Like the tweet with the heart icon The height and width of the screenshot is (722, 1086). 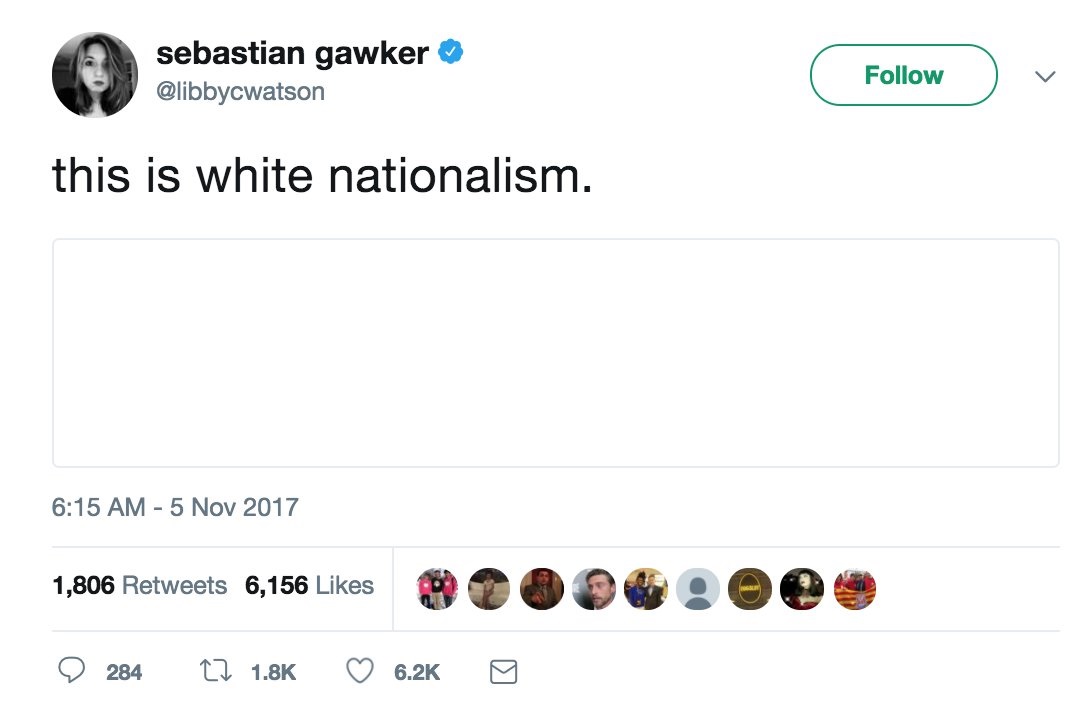(359, 671)
